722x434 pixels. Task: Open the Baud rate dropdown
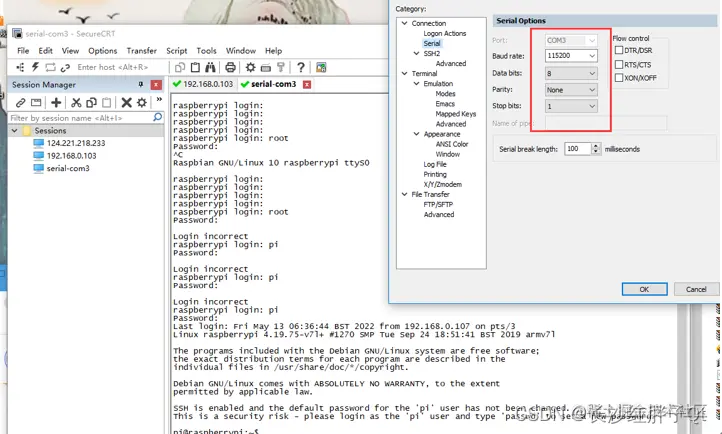click(592, 56)
